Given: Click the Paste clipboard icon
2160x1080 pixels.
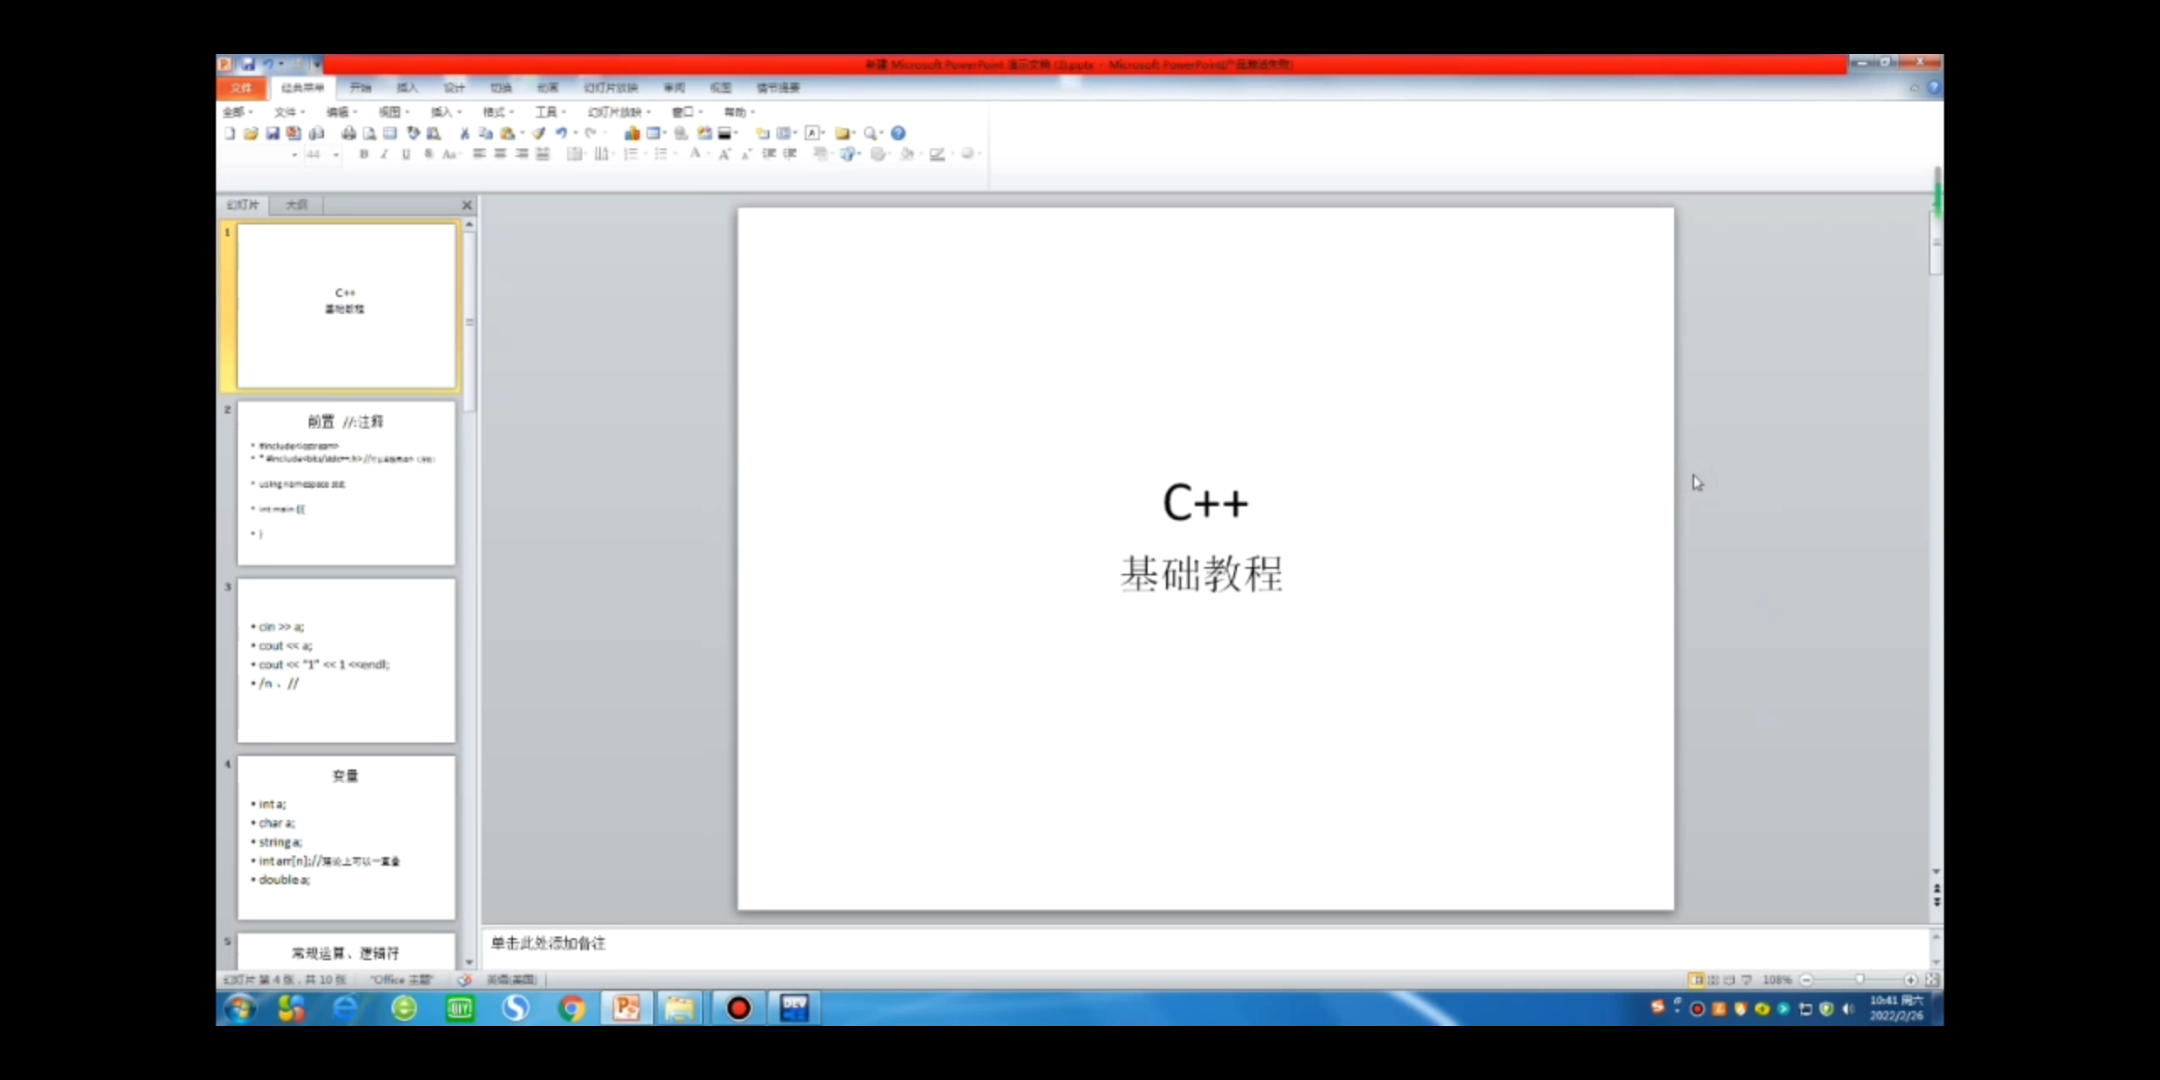Looking at the screenshot, I should (x=508, y=133).
